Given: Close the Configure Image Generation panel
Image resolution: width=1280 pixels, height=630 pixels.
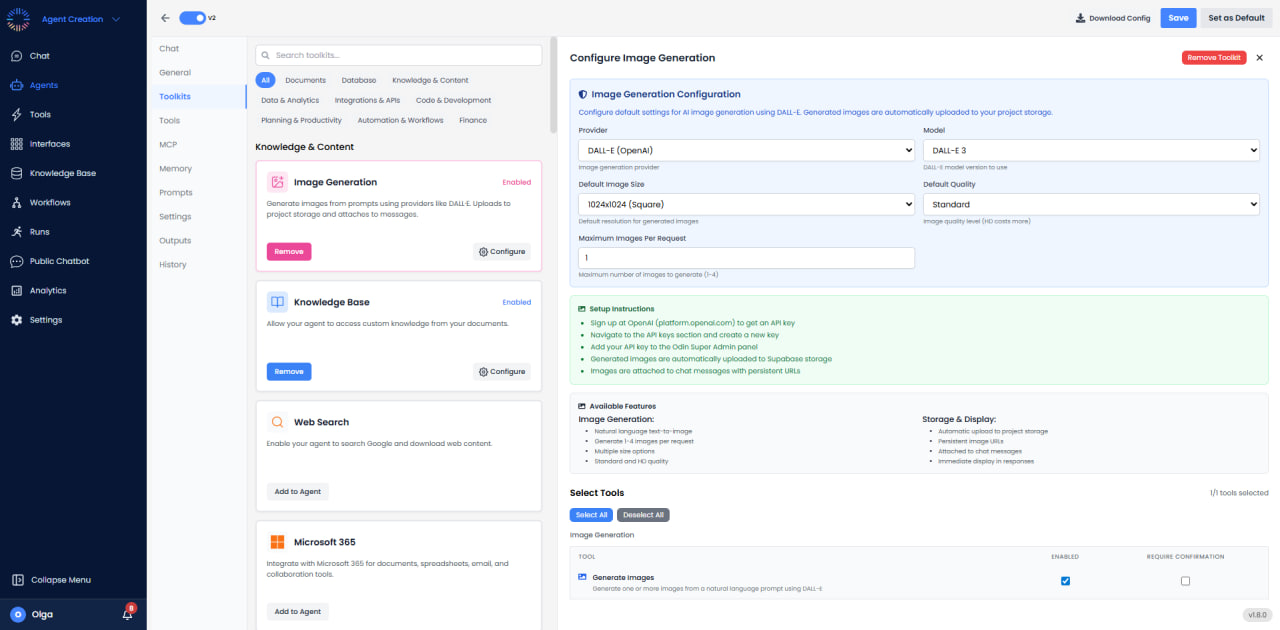Looking at the screenshot, I should tap(1260, 58).
